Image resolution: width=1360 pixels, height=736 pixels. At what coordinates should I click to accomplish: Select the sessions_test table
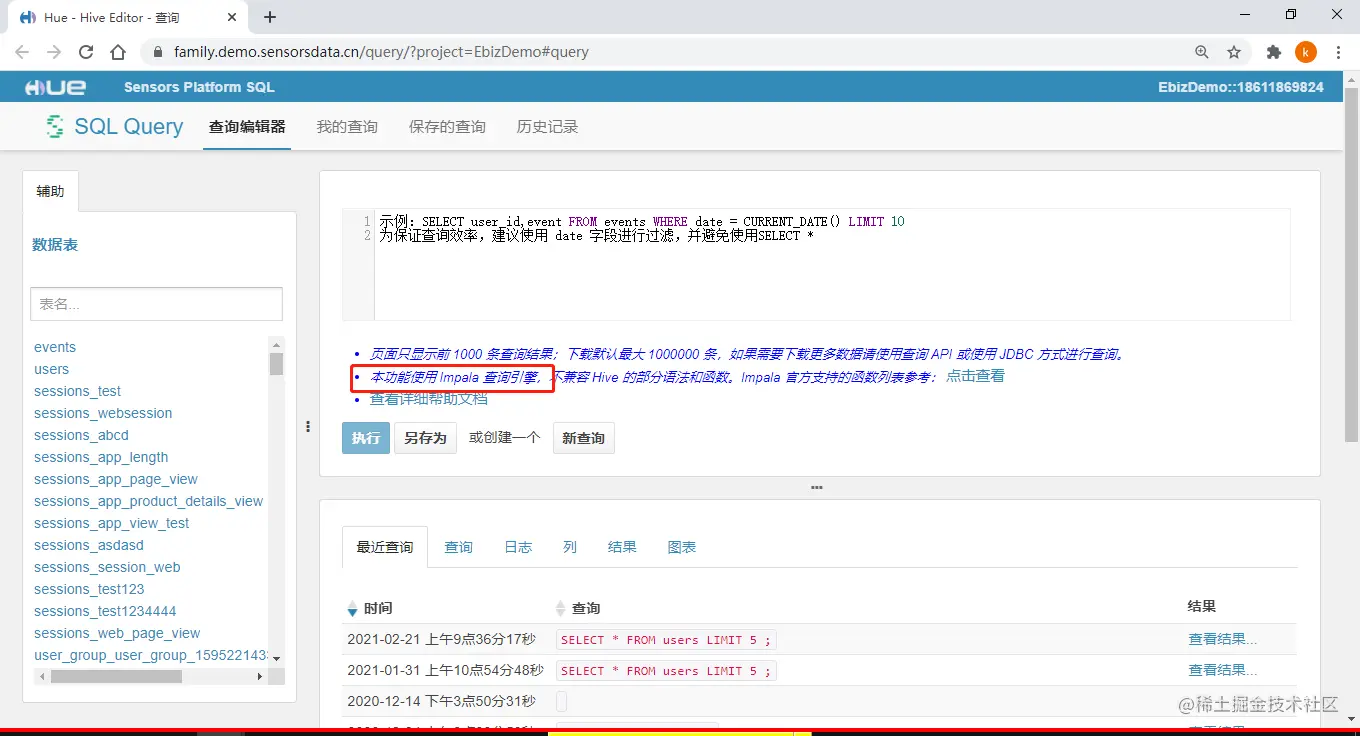[78, 391]
